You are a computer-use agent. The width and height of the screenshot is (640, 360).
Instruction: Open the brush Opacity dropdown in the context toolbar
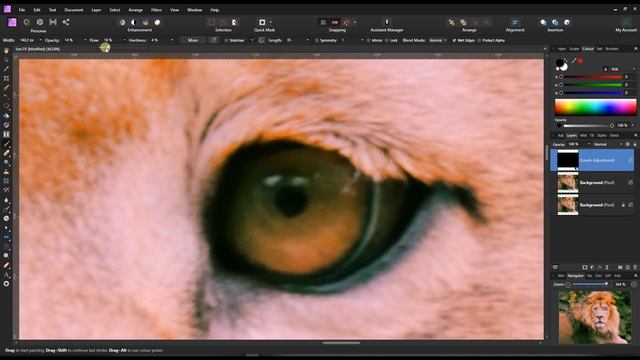85,40
